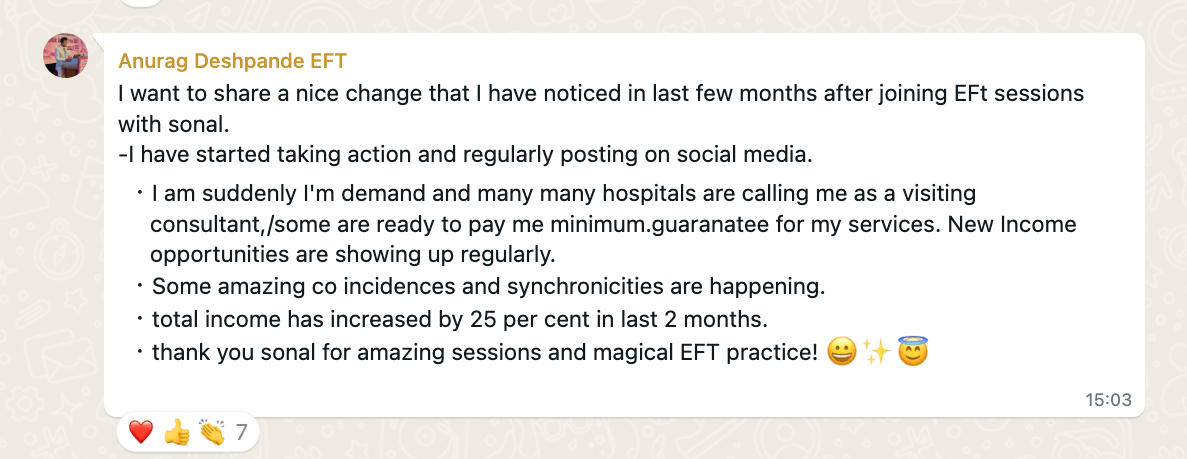The image size is (1187, 459).
Task: Click the partial reaction pill above the message
Action: (x=139, y=3)
